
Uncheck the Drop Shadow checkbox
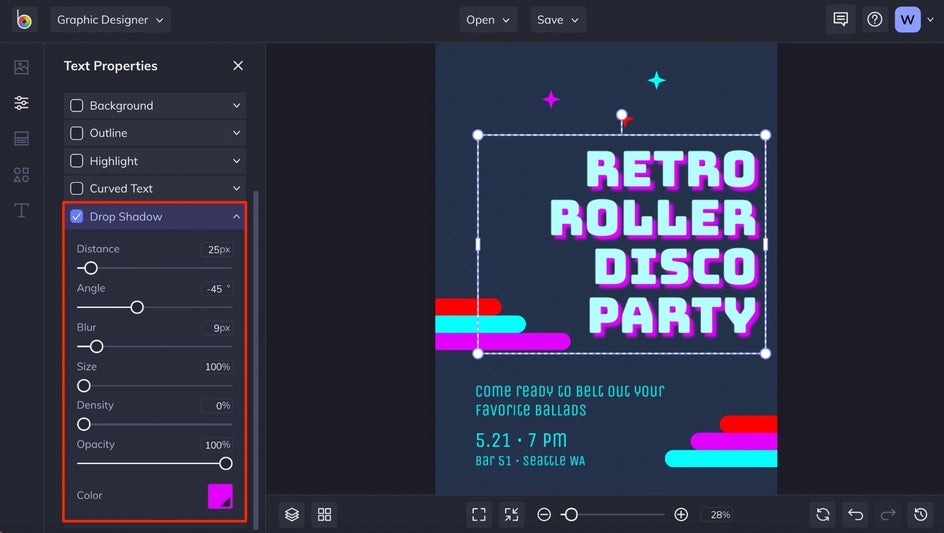(77, 216)
